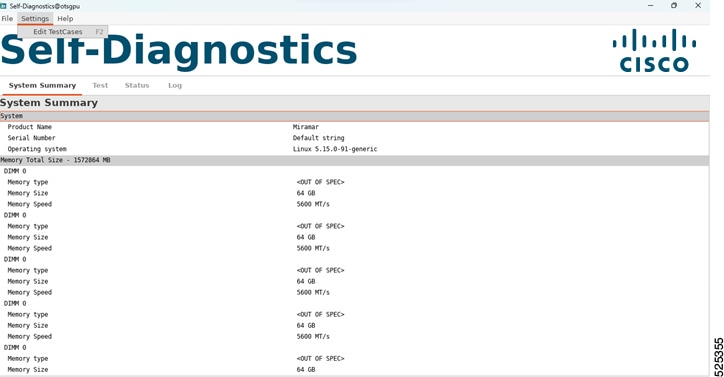Open the File menu
724x377 pixels.
pos(7,18)
